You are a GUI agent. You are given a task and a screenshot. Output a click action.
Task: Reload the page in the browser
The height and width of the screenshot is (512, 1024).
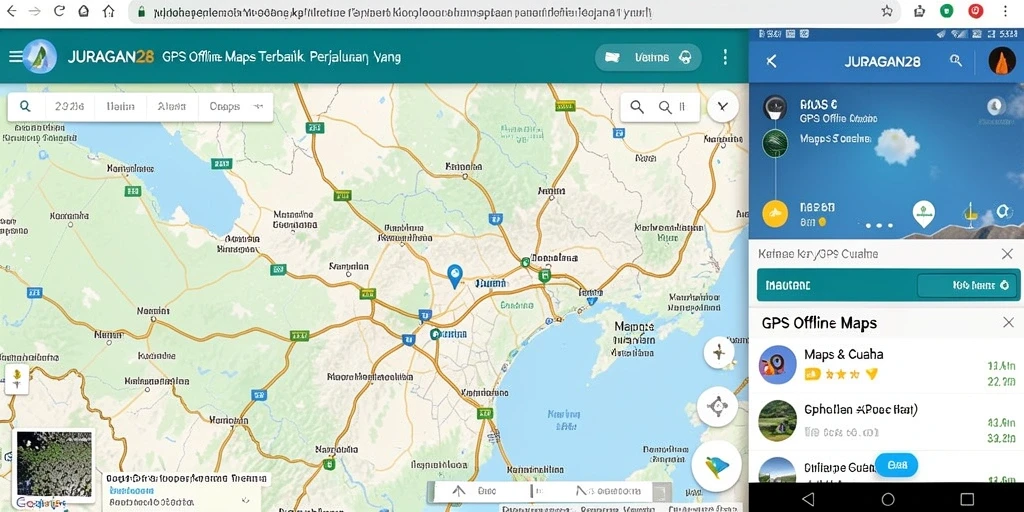tap(59, 11)
